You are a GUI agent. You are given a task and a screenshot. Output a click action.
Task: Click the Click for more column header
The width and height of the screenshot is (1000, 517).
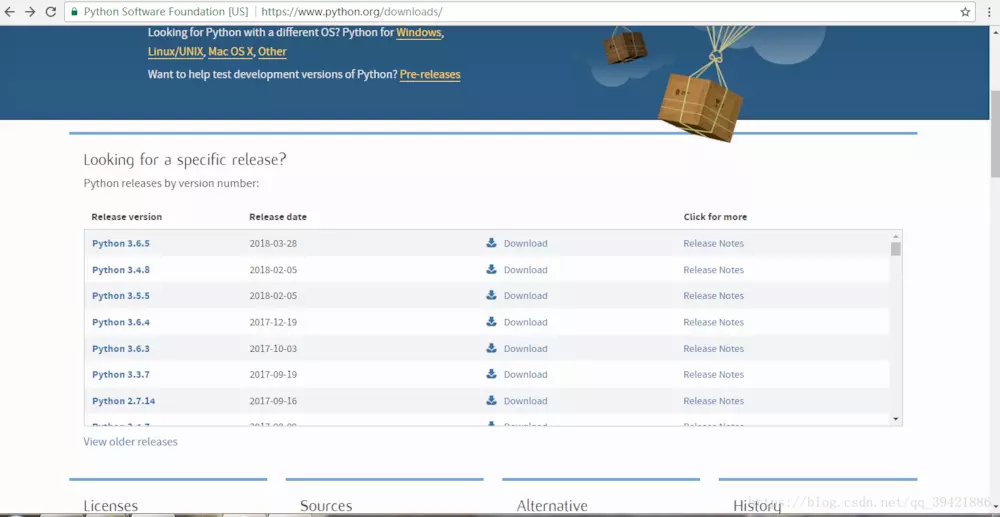[x=715, y=217]
